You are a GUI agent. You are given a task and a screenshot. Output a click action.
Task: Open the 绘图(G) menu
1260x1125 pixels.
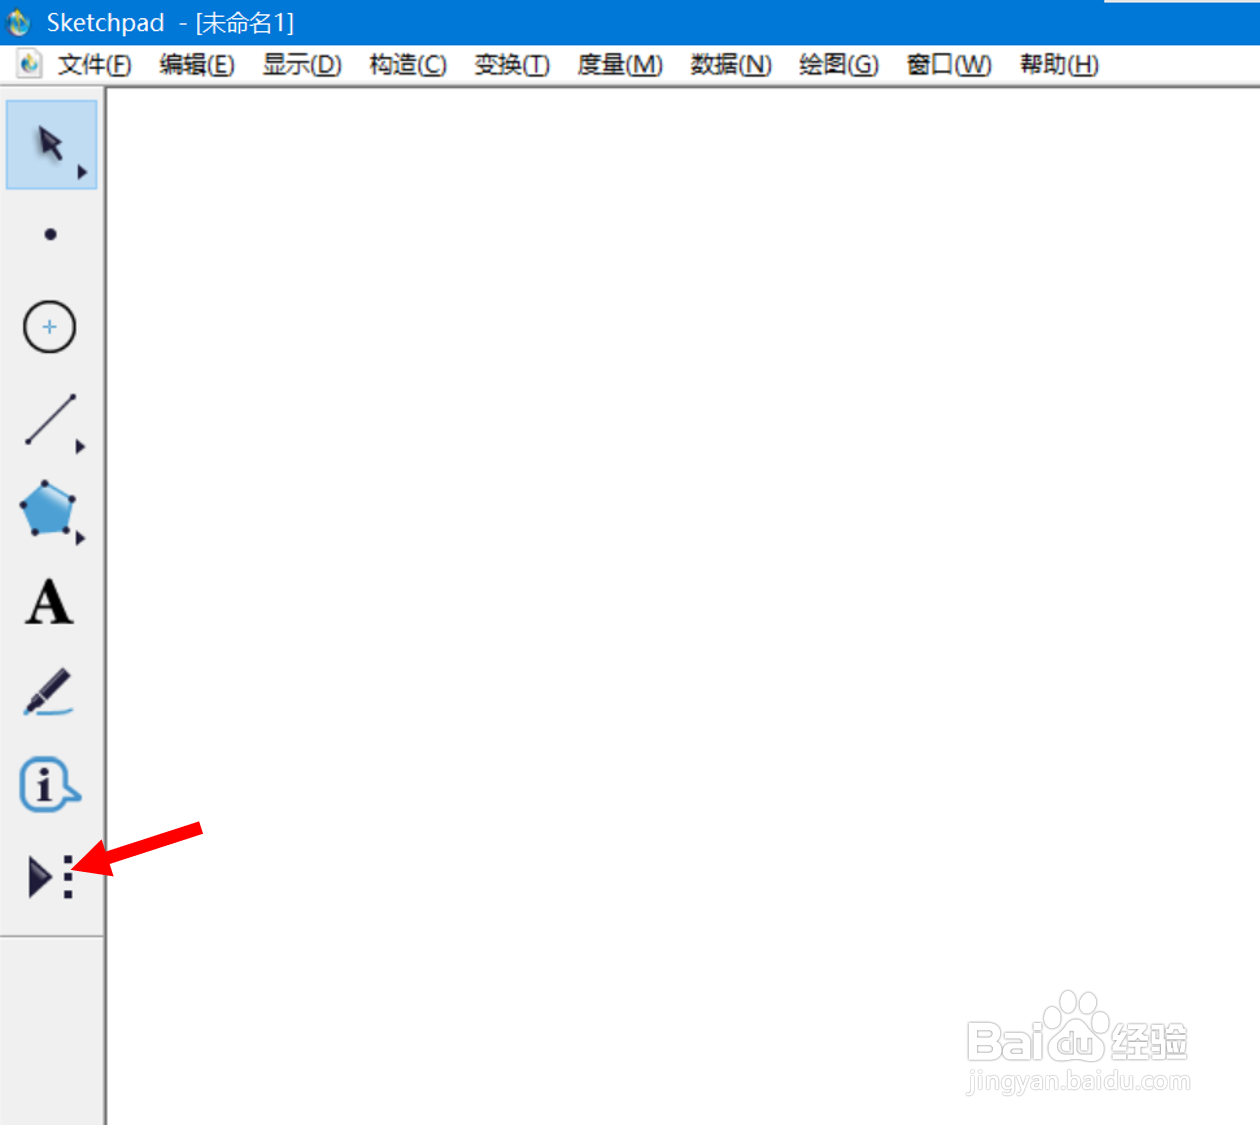coord(839,65)
